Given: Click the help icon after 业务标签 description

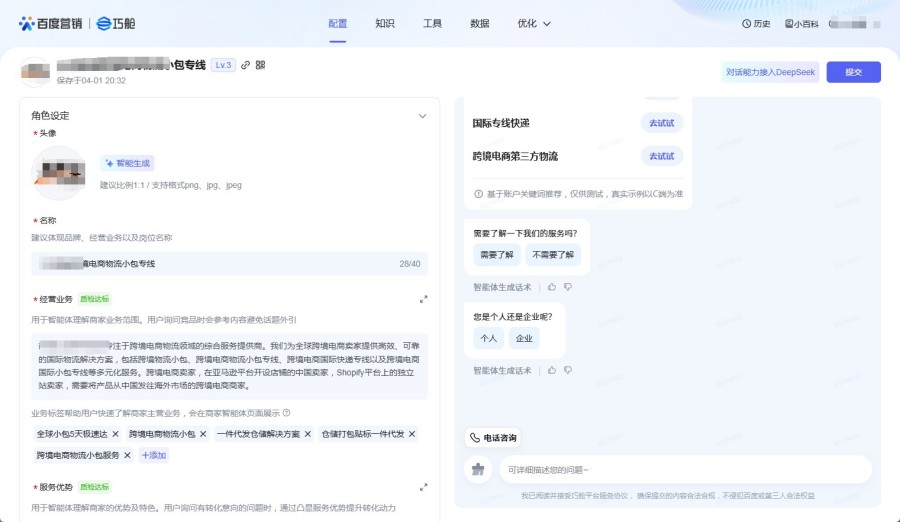Looking at the screenshot, I should (x=286, y=413).
